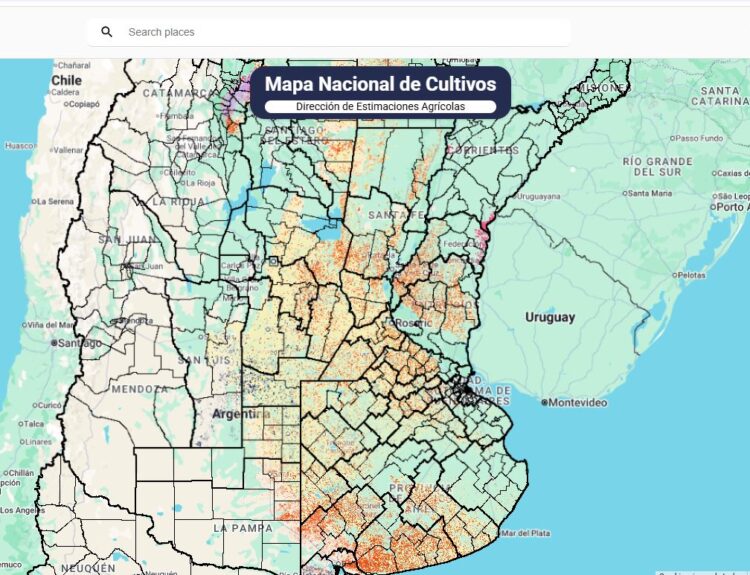Click the San Juan province label
The width and height of the screenshot is (750, 575).
tap(125, 240)
